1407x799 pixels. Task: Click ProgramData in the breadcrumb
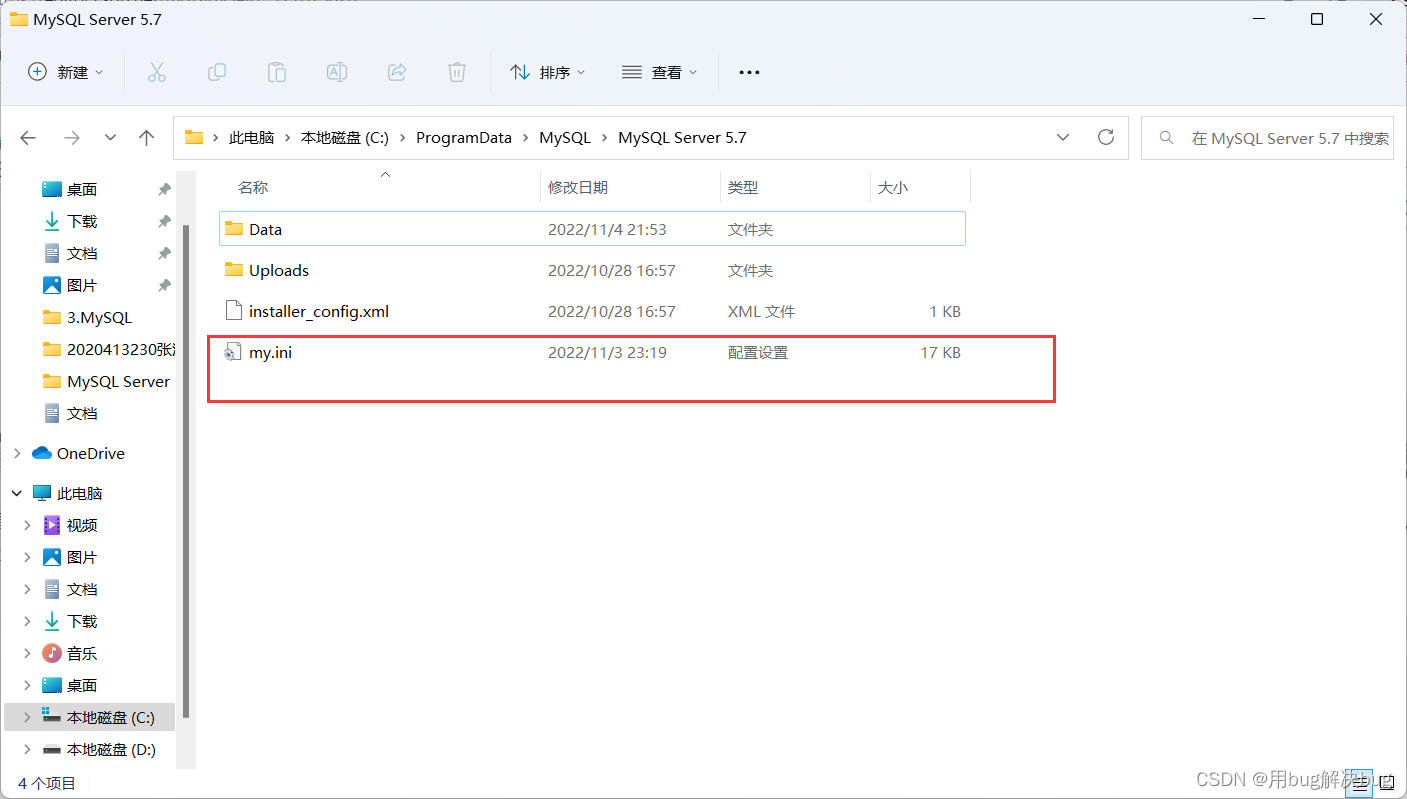(x=464, y=138)
